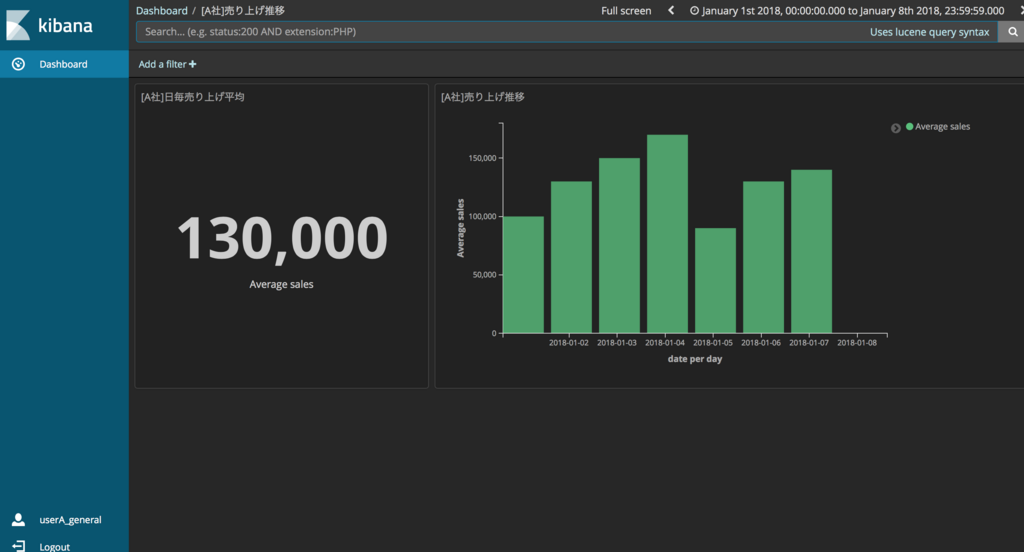Click the [A社]売り上げ推移 breadcrumb title
The height and width of the screenshot is (552, 1024).
coord(242,10)
